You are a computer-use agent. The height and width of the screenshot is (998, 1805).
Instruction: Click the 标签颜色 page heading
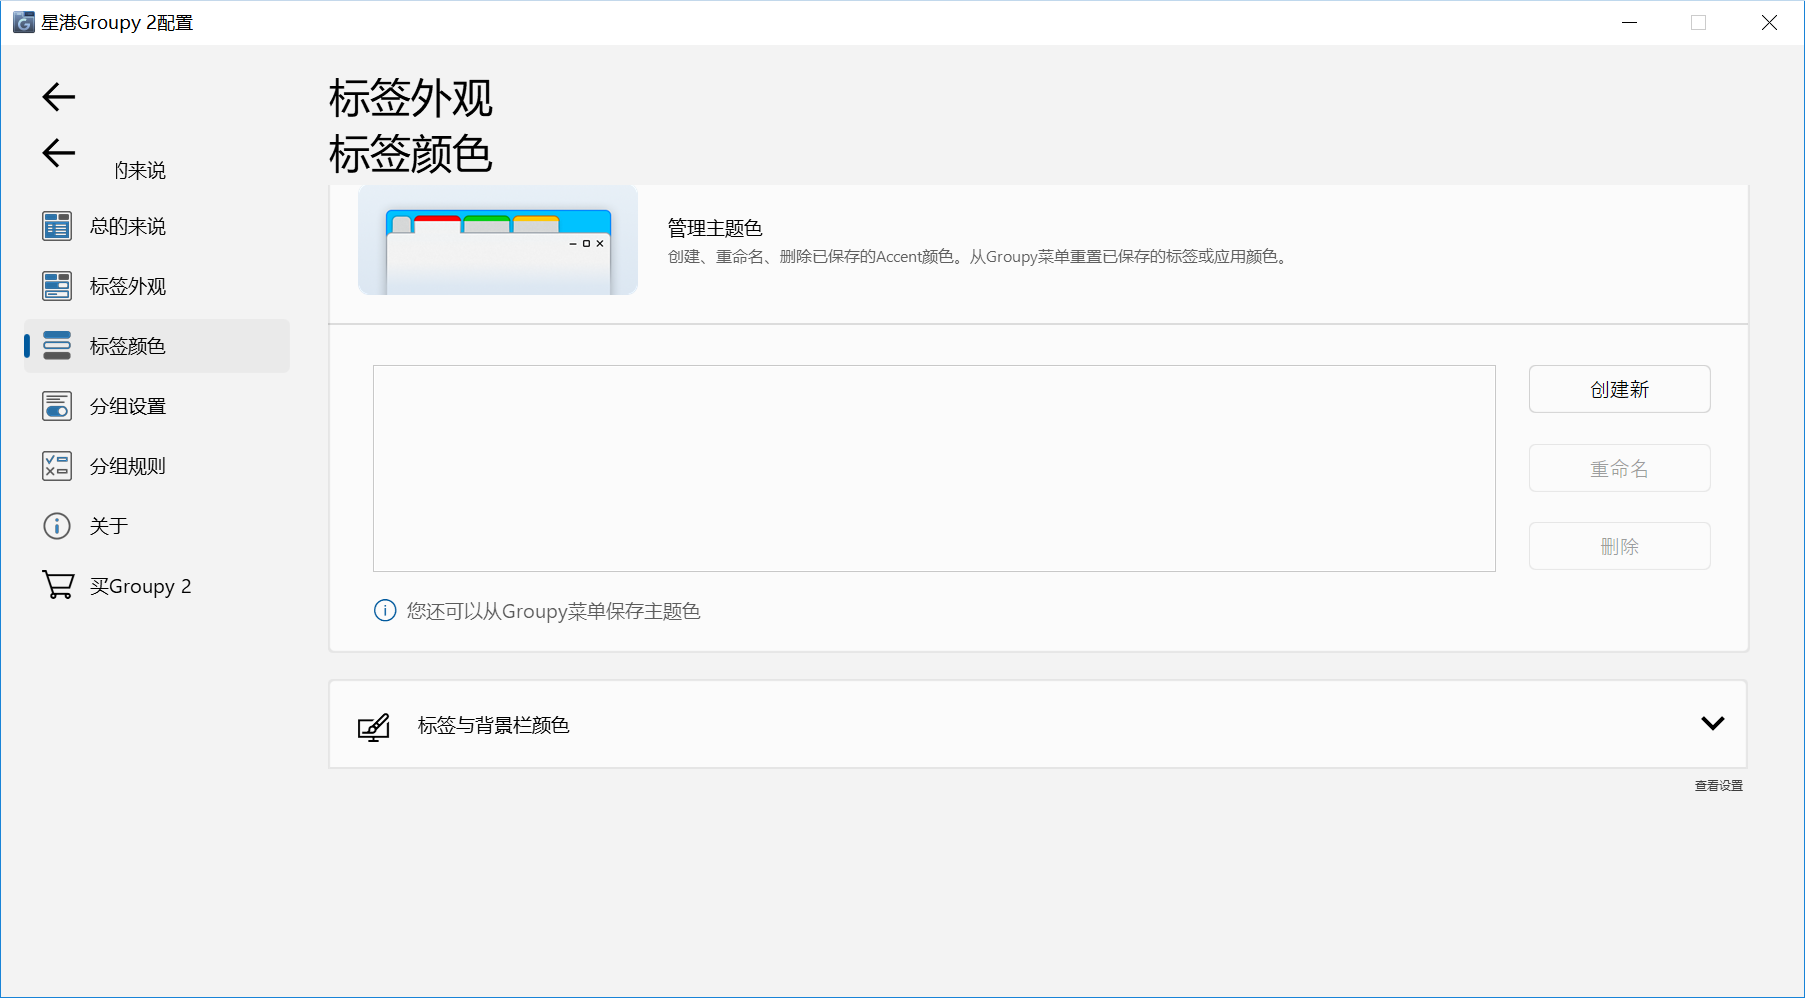click(x=410, y=154)
